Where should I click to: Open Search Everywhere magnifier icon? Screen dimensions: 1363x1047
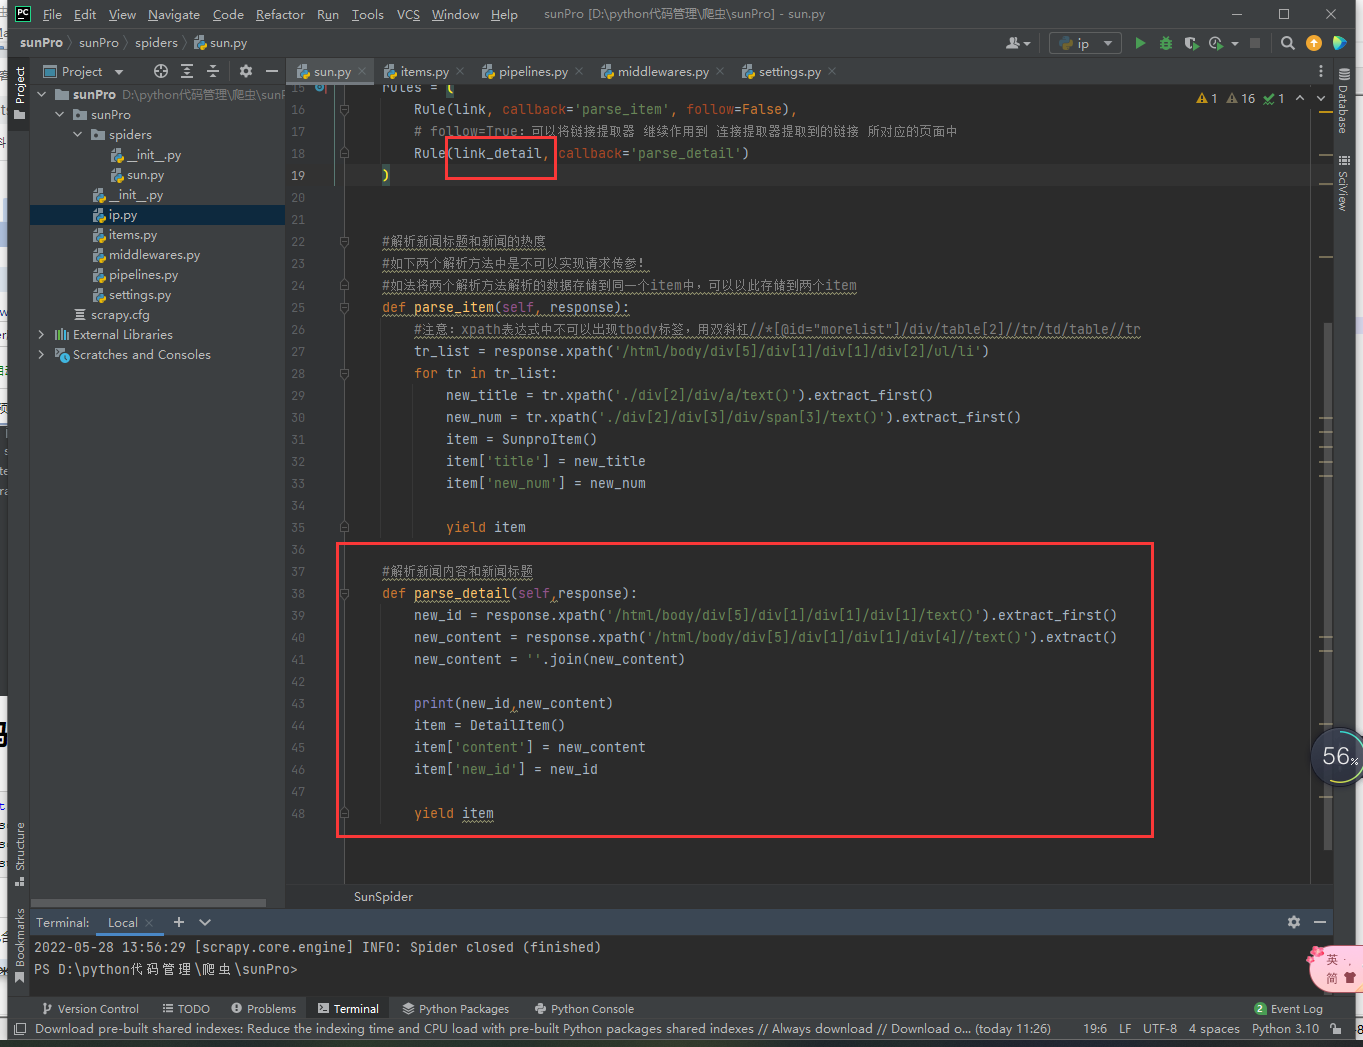[x=1288, y=43]
